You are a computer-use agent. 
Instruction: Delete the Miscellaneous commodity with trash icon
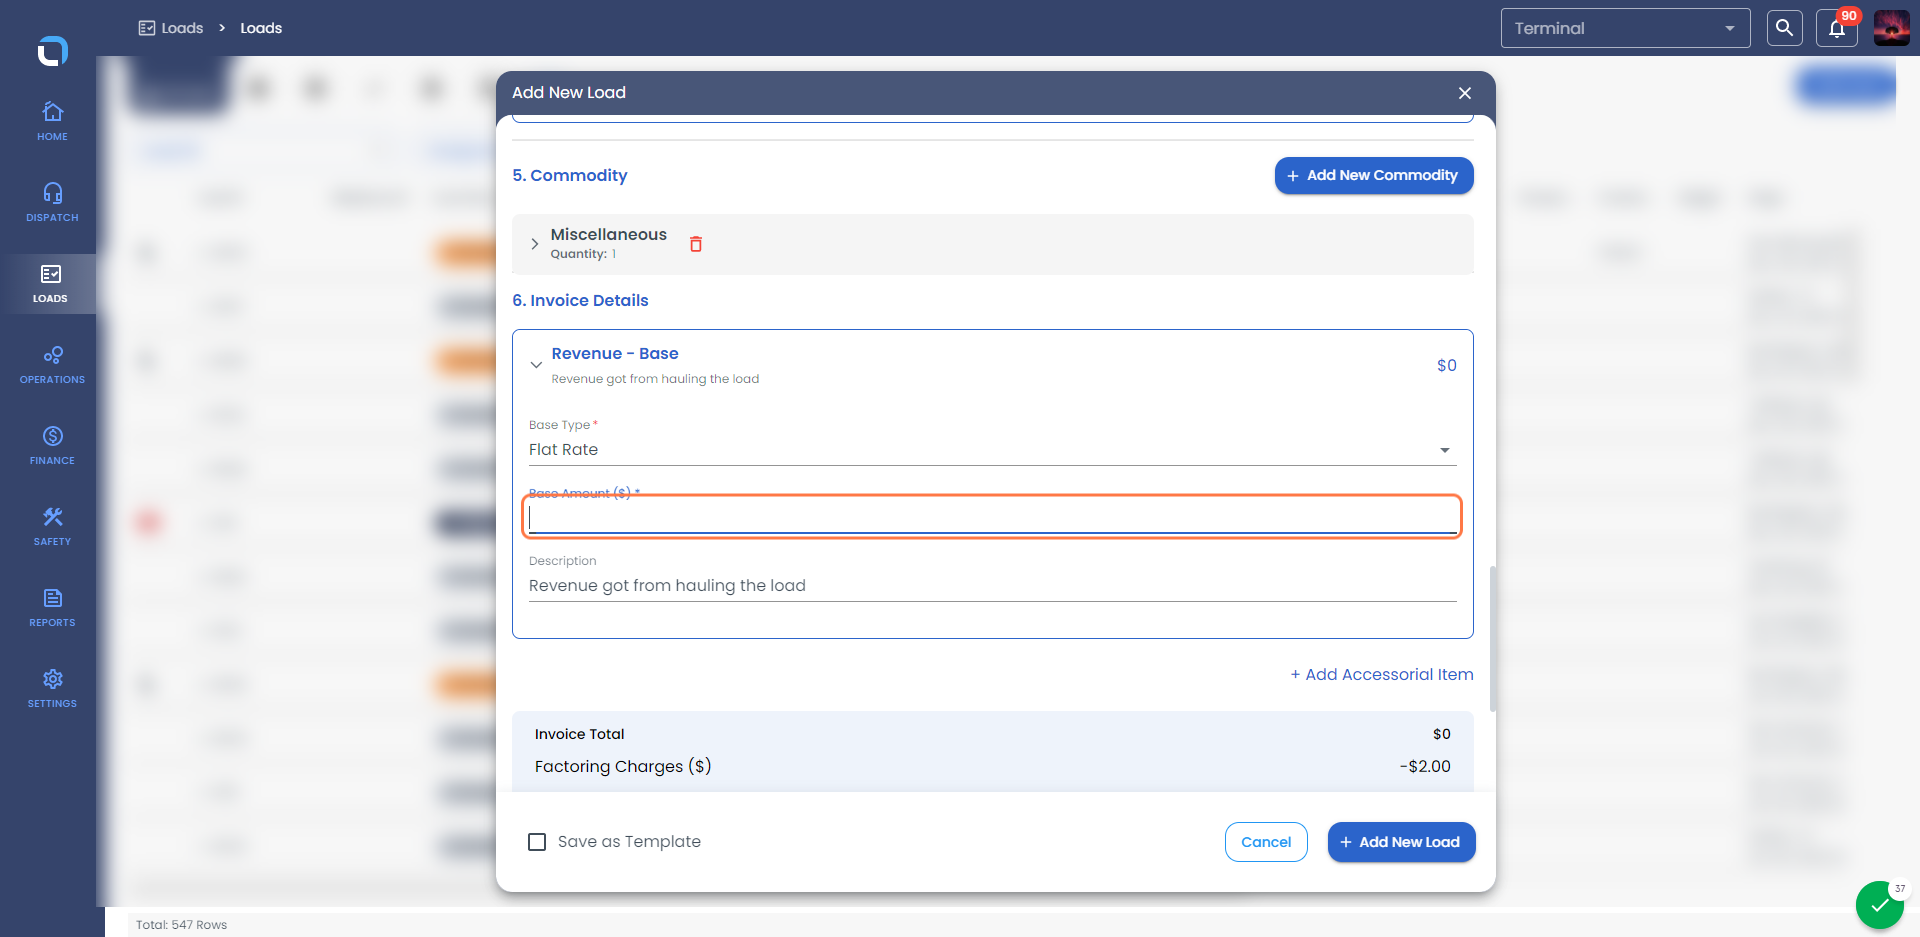point(696,243)
